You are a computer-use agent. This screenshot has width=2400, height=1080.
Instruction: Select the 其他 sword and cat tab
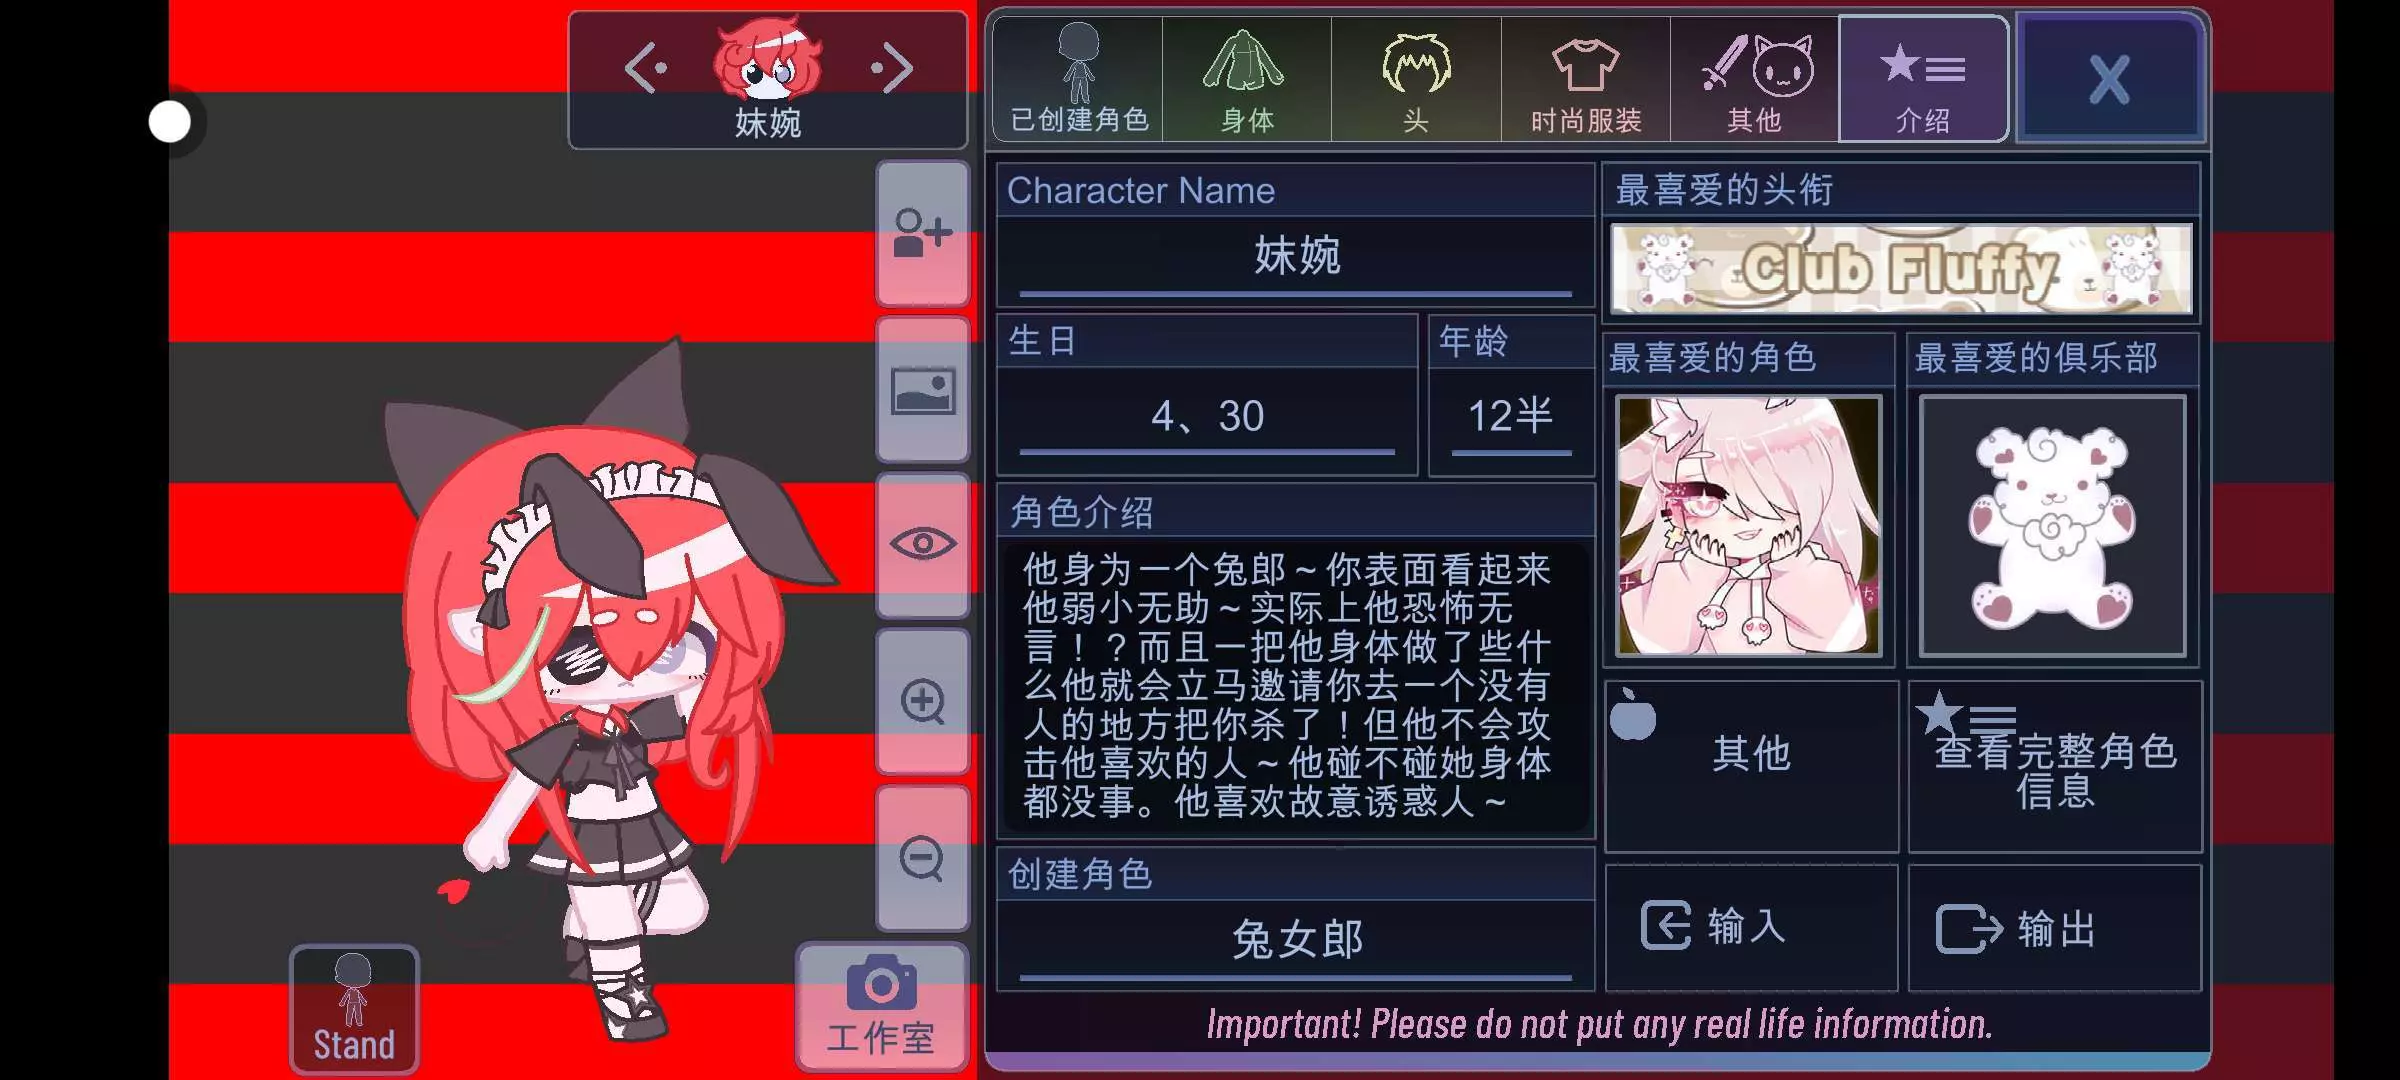tap(1755, 79)
